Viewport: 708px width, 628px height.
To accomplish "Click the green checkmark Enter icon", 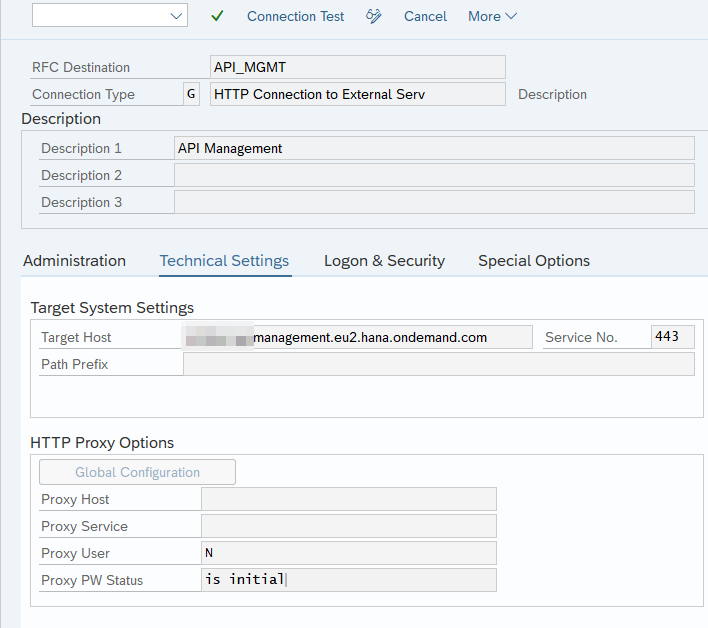I will [x=217, y=16].
